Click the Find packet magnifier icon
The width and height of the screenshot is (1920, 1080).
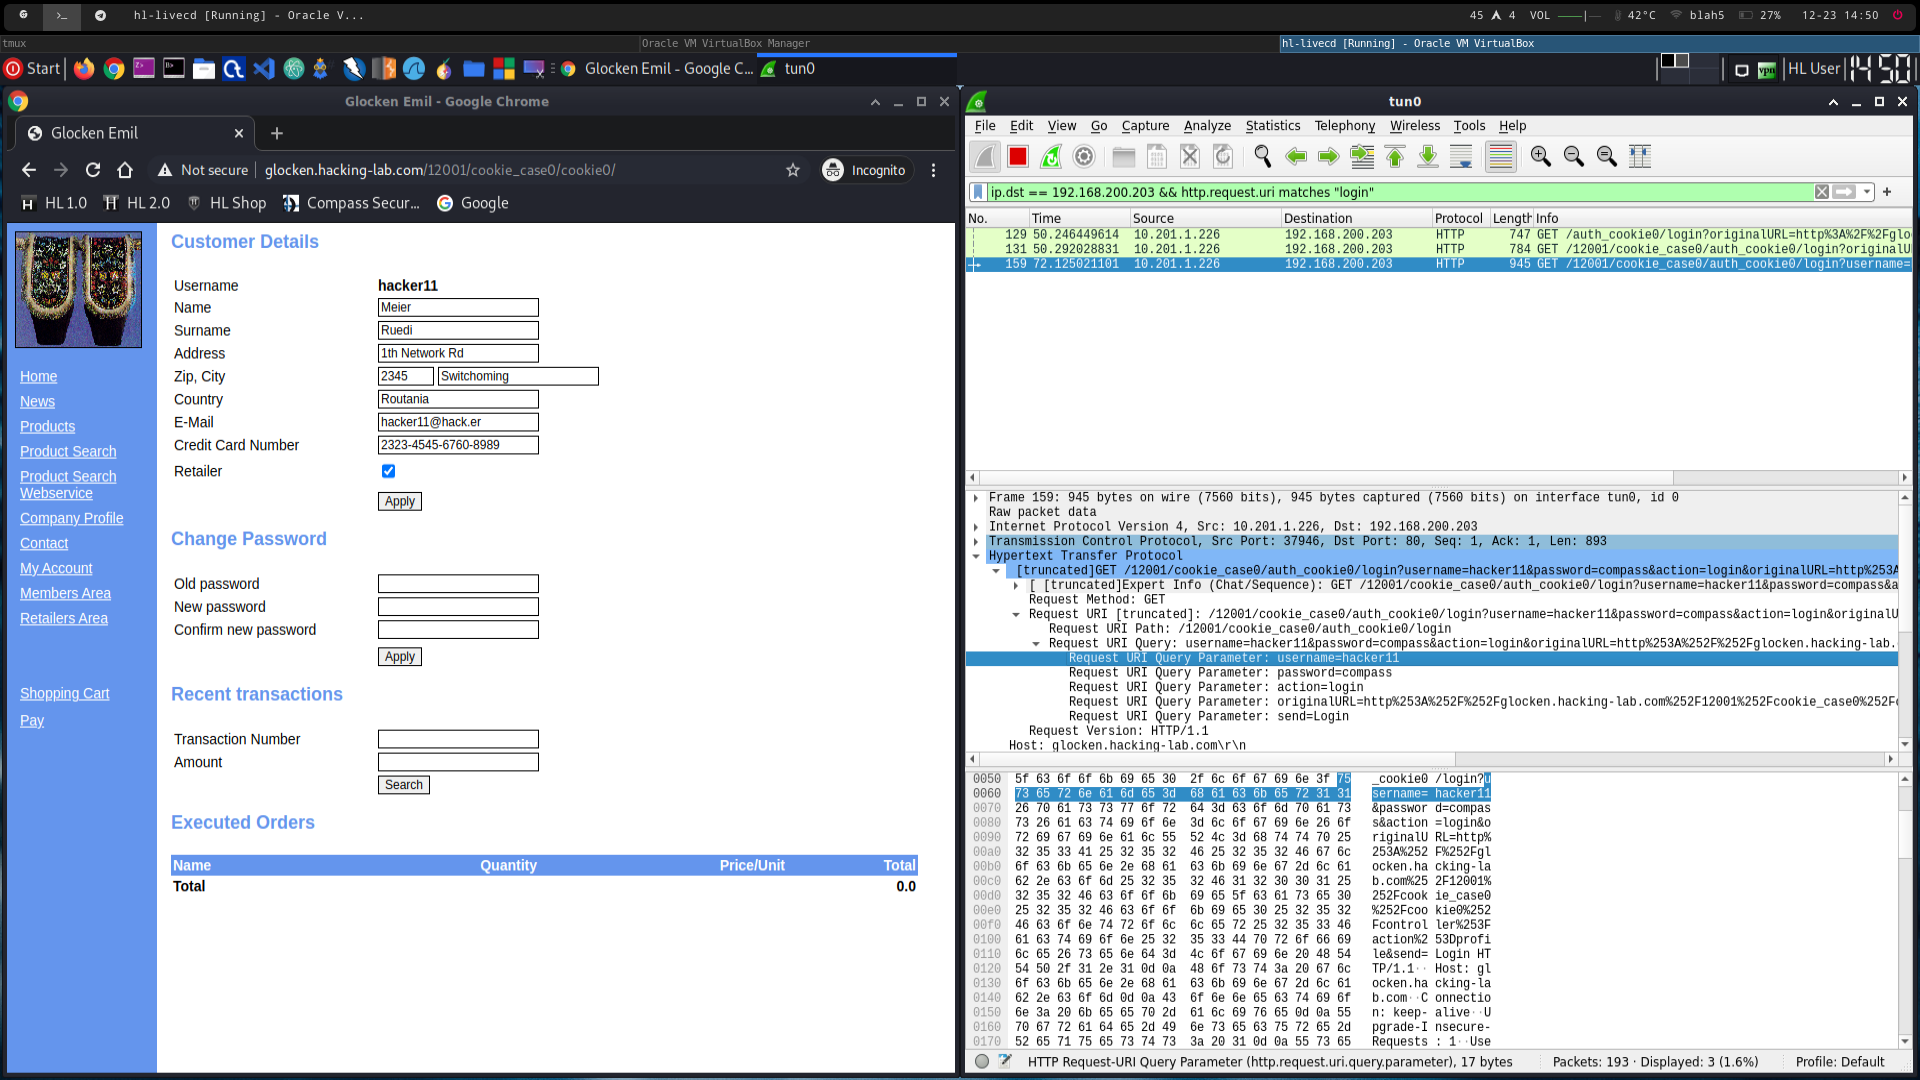1262,156
